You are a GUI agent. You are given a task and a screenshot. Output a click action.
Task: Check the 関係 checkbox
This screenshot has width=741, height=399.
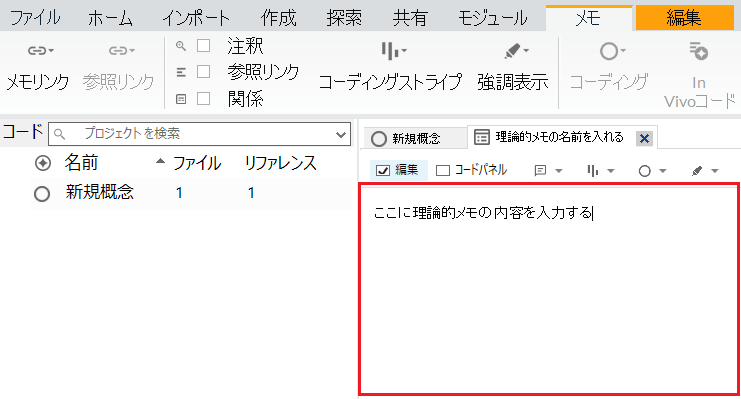pos(204,99)
